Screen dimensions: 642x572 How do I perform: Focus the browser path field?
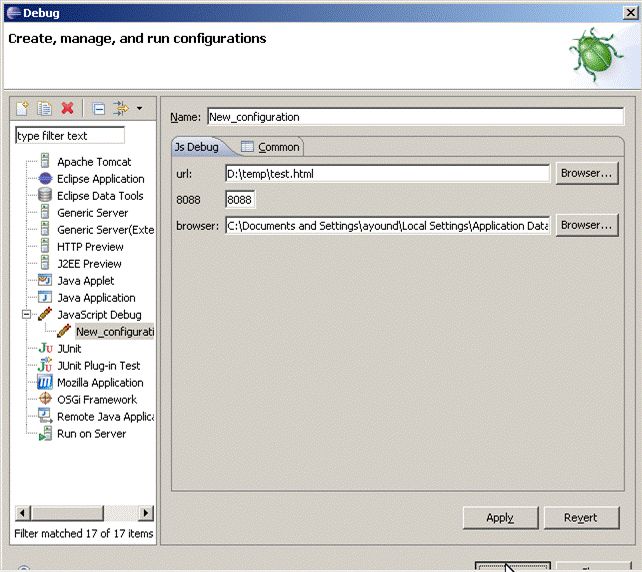387,226
